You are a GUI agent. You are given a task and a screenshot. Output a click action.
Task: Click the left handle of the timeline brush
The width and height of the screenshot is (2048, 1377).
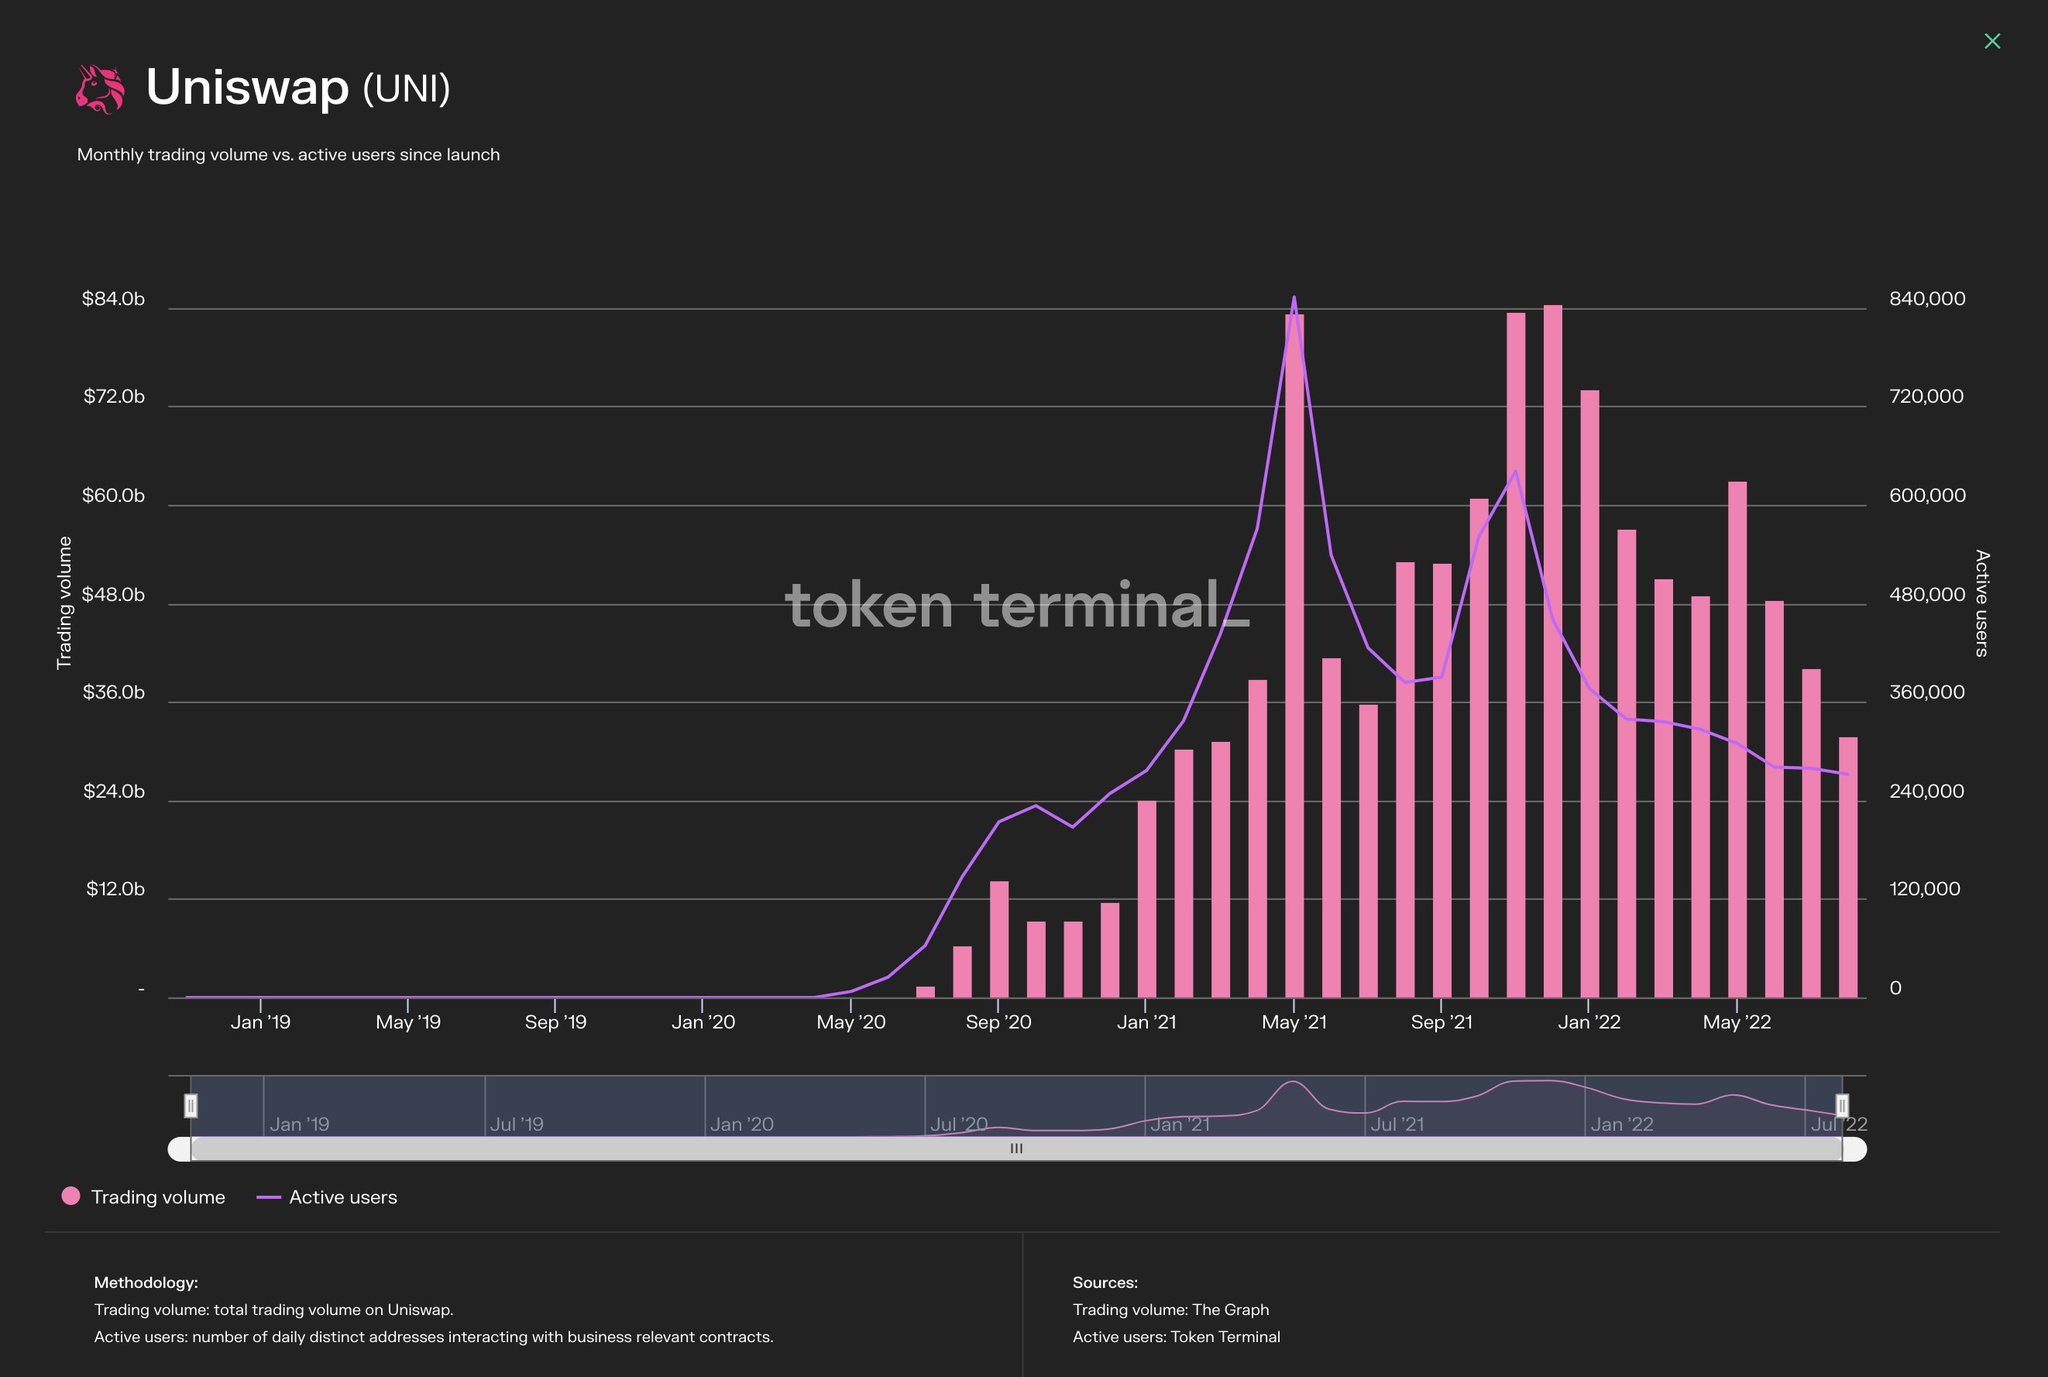190,1106
